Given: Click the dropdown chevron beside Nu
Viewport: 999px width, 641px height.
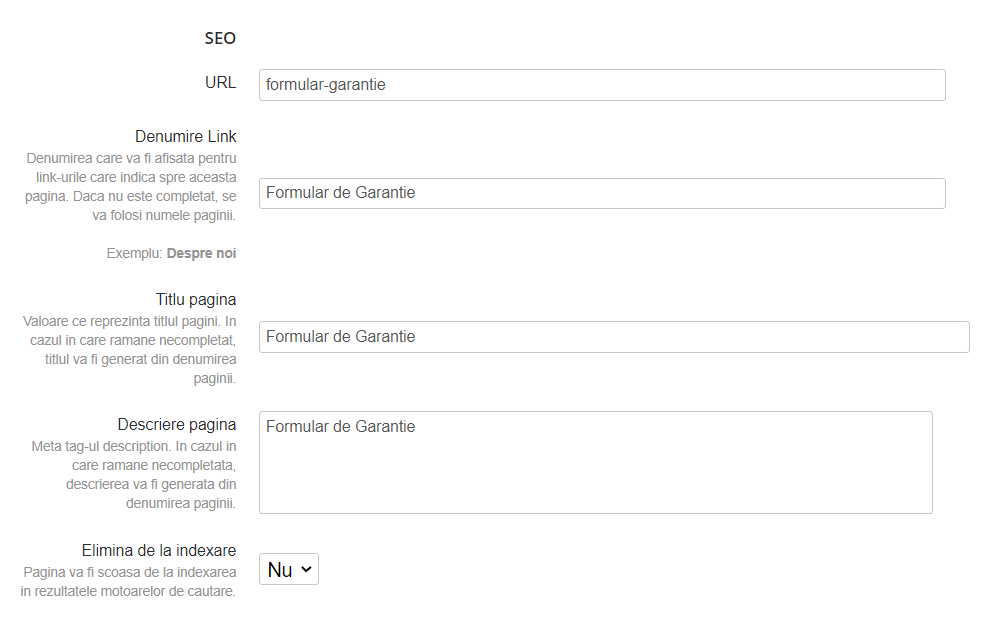Looking at the screenshot, I should [304, 568].
